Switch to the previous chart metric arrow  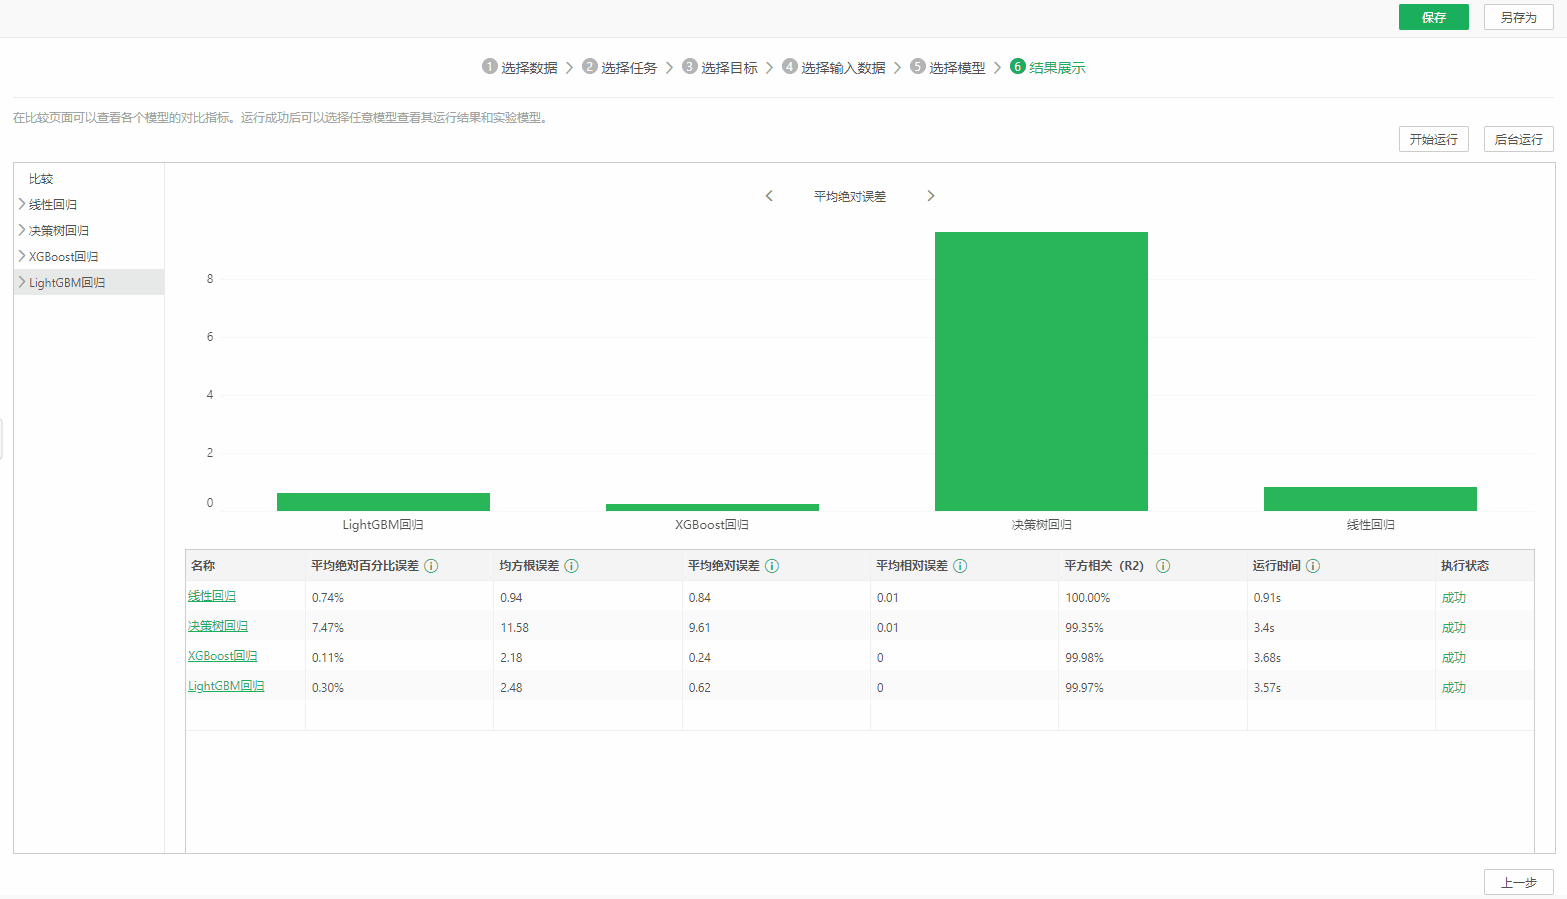[x=769, y=196]
